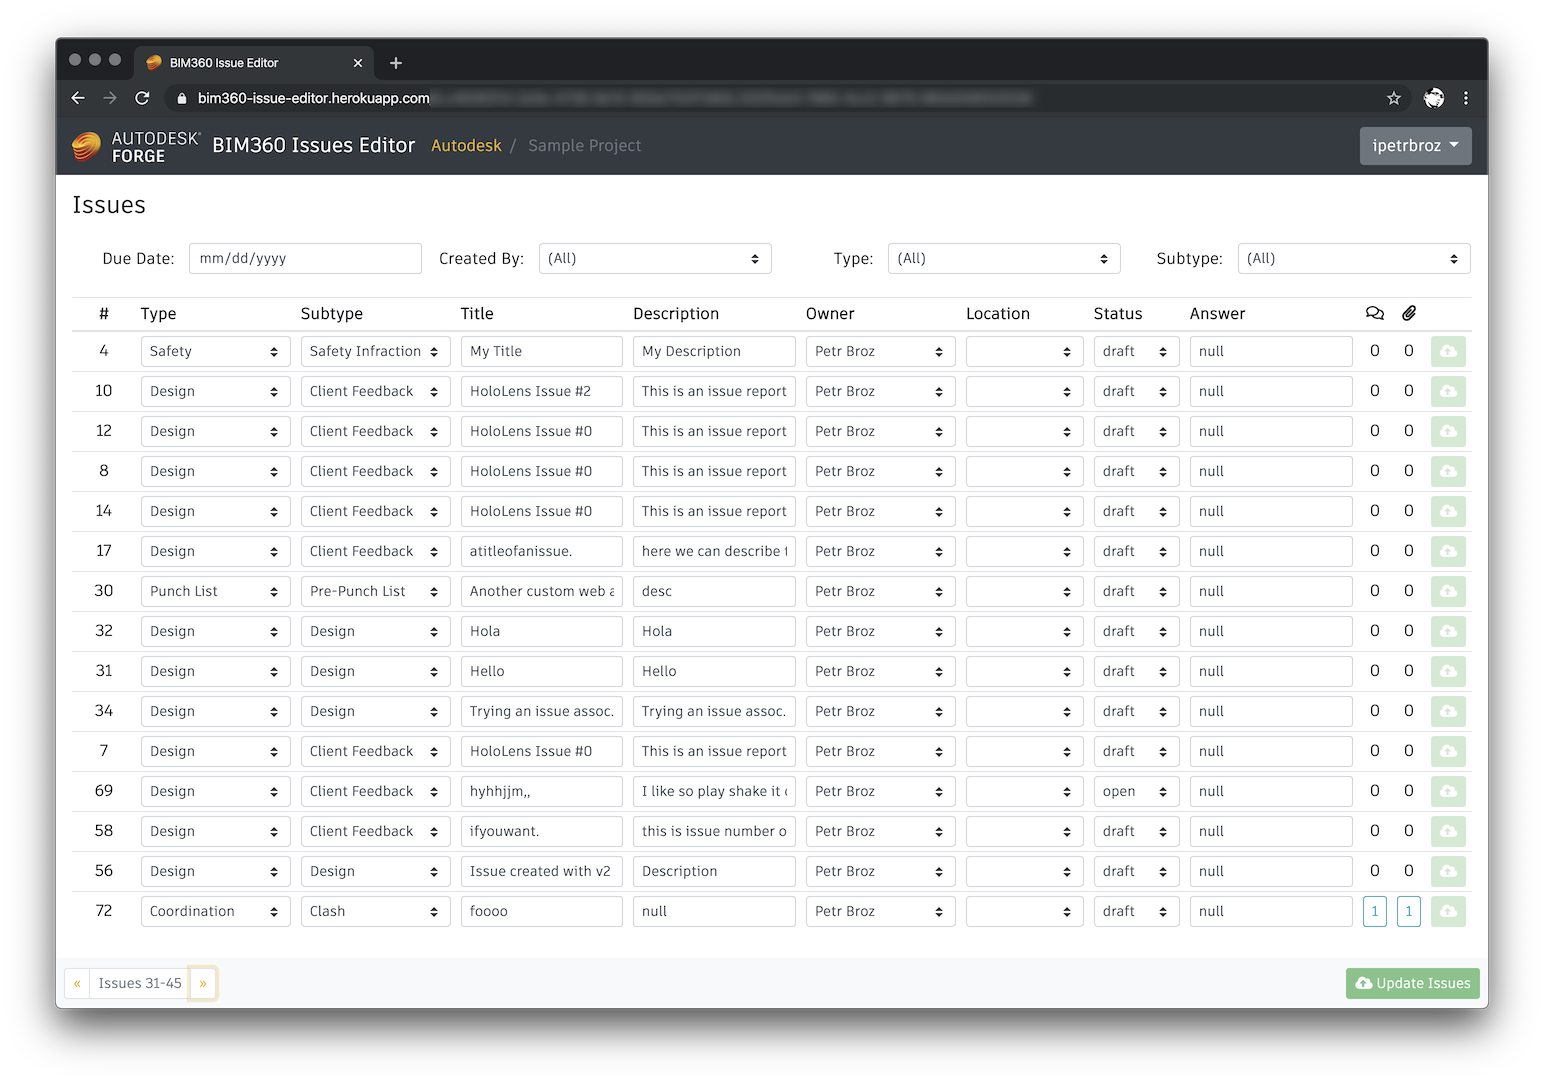Click the upload icon for issue 10
The image size is (1544, 1082).
(x=1448, y=391)
